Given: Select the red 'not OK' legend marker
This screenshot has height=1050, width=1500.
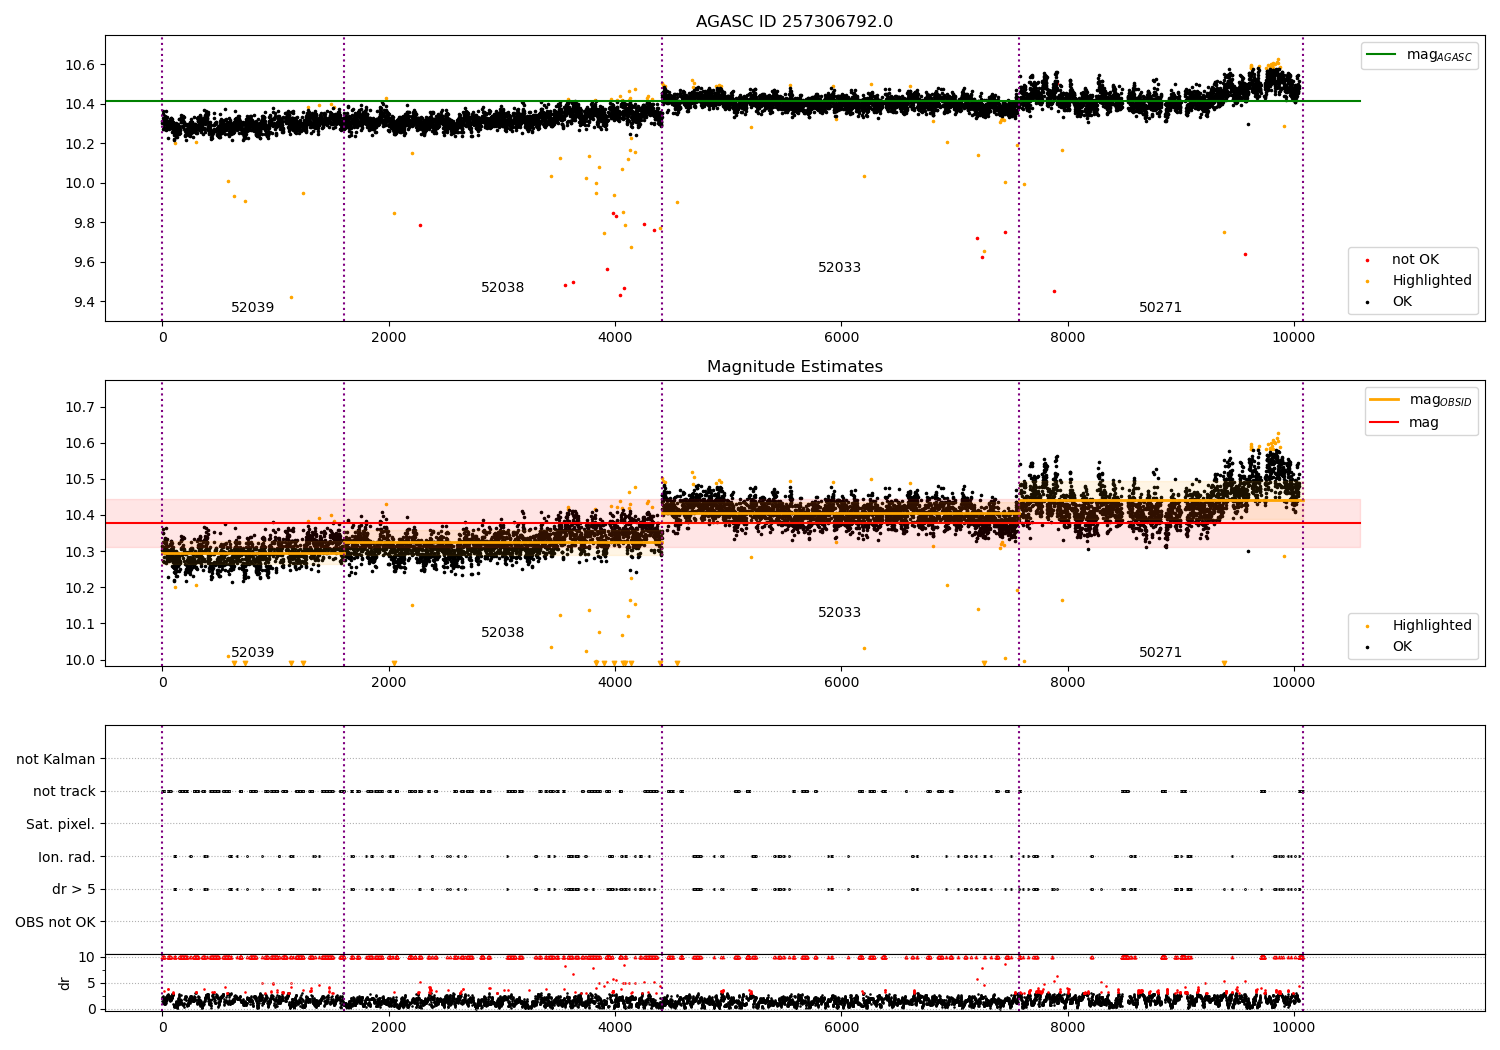Looking at the screenshot, I should [x=1367, y=260].
